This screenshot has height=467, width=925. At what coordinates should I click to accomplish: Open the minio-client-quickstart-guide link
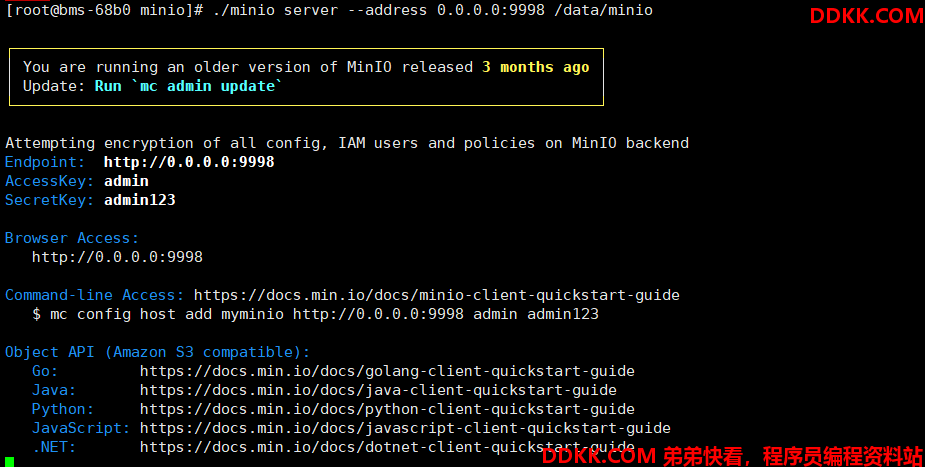(437, 295)
